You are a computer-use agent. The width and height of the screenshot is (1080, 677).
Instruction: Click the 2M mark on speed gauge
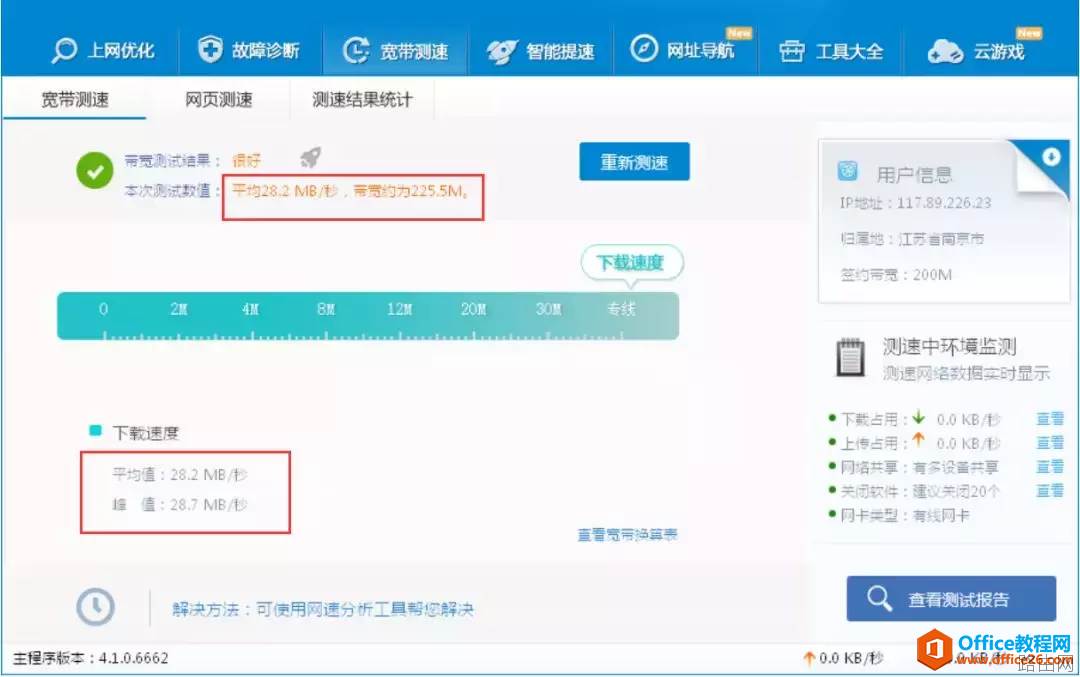click(x=178, y=309)
